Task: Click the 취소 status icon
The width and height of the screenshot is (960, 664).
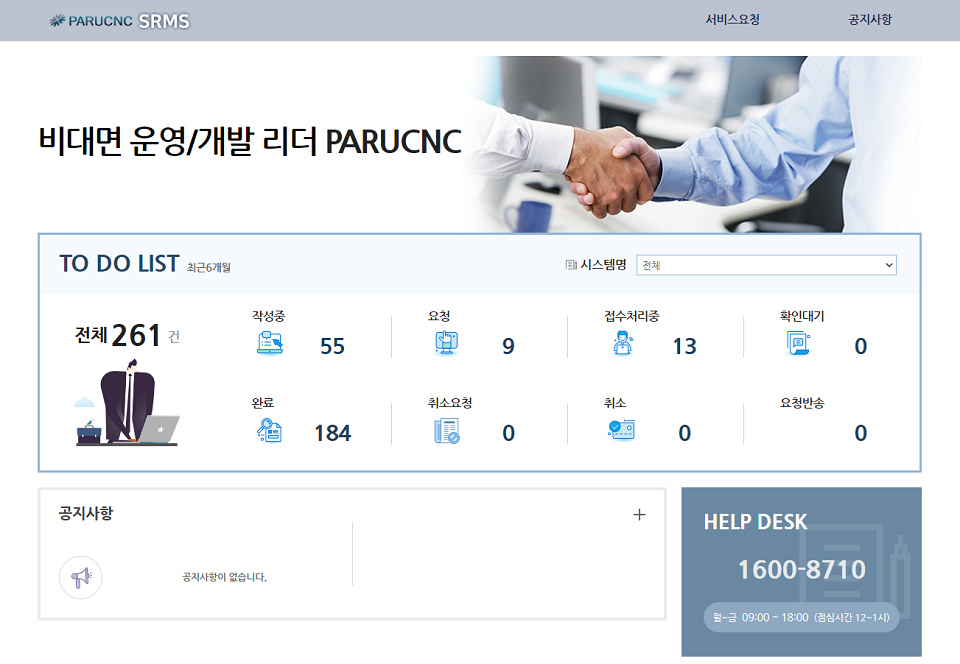Action: coord(622,430)
